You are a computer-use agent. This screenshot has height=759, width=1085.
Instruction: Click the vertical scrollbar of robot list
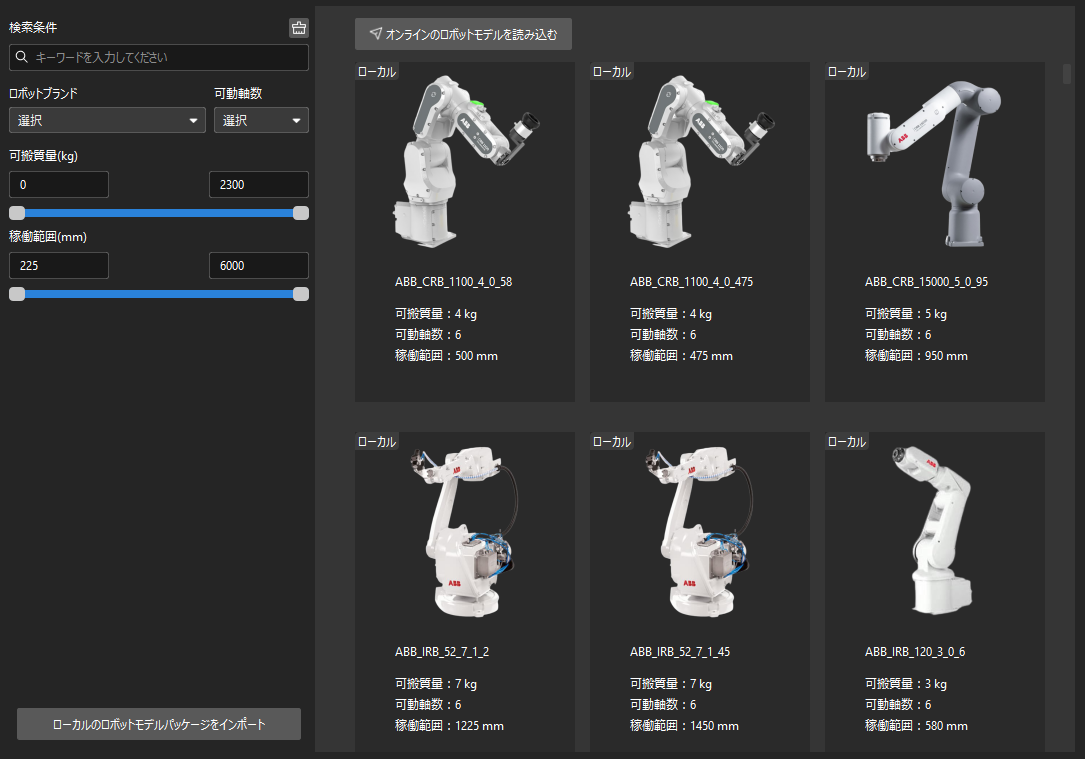pos(1066,74)
